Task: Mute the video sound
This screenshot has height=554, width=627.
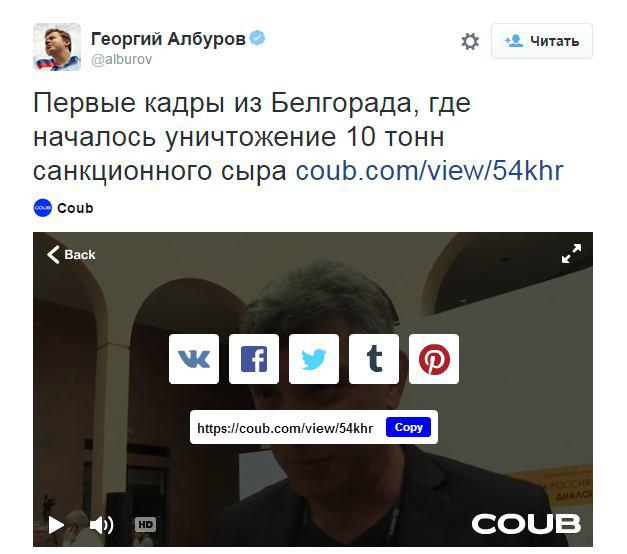Action: point(101,524)
